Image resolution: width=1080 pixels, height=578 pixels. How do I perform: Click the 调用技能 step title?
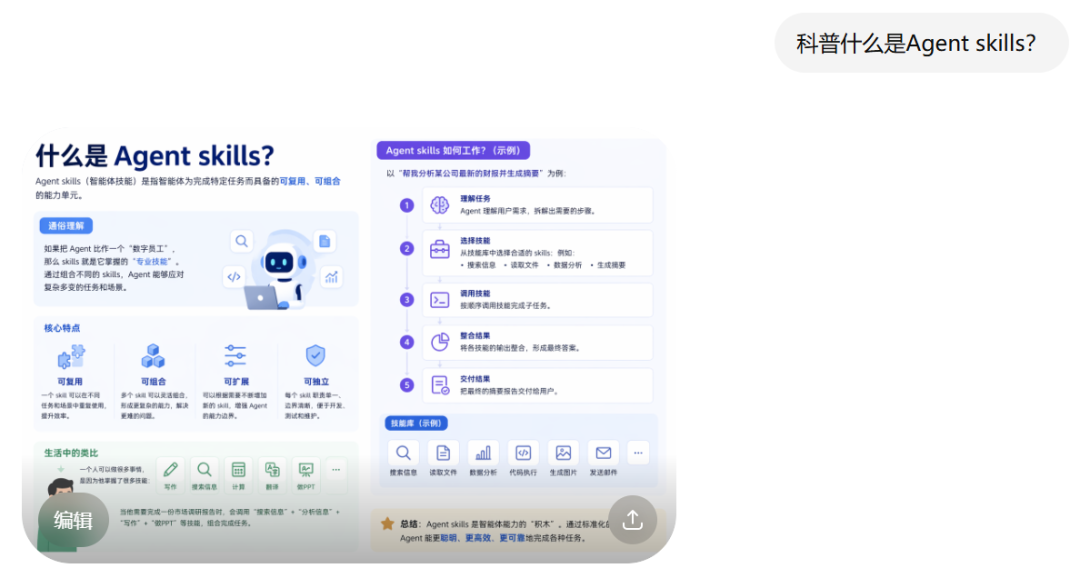coord(475,293)
